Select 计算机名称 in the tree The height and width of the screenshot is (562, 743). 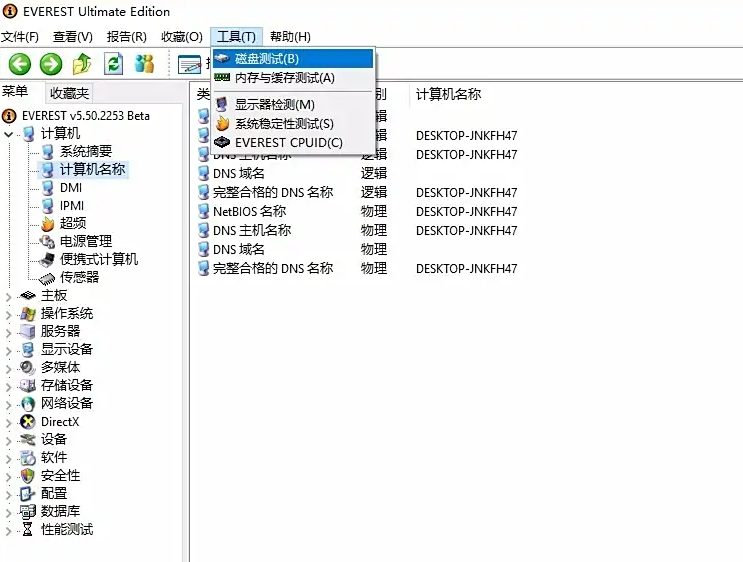(92, 169)
